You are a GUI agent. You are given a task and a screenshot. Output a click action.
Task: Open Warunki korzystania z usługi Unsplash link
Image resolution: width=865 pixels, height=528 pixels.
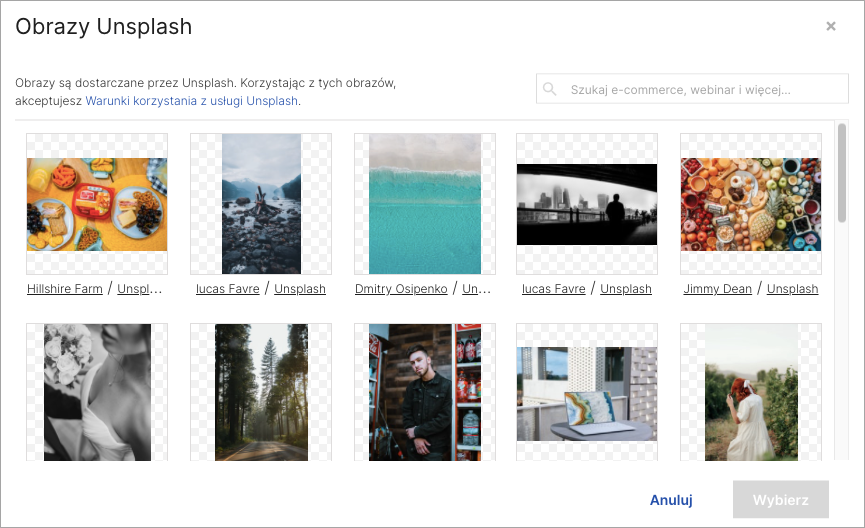pyautogui.click(x=192, y=101)
